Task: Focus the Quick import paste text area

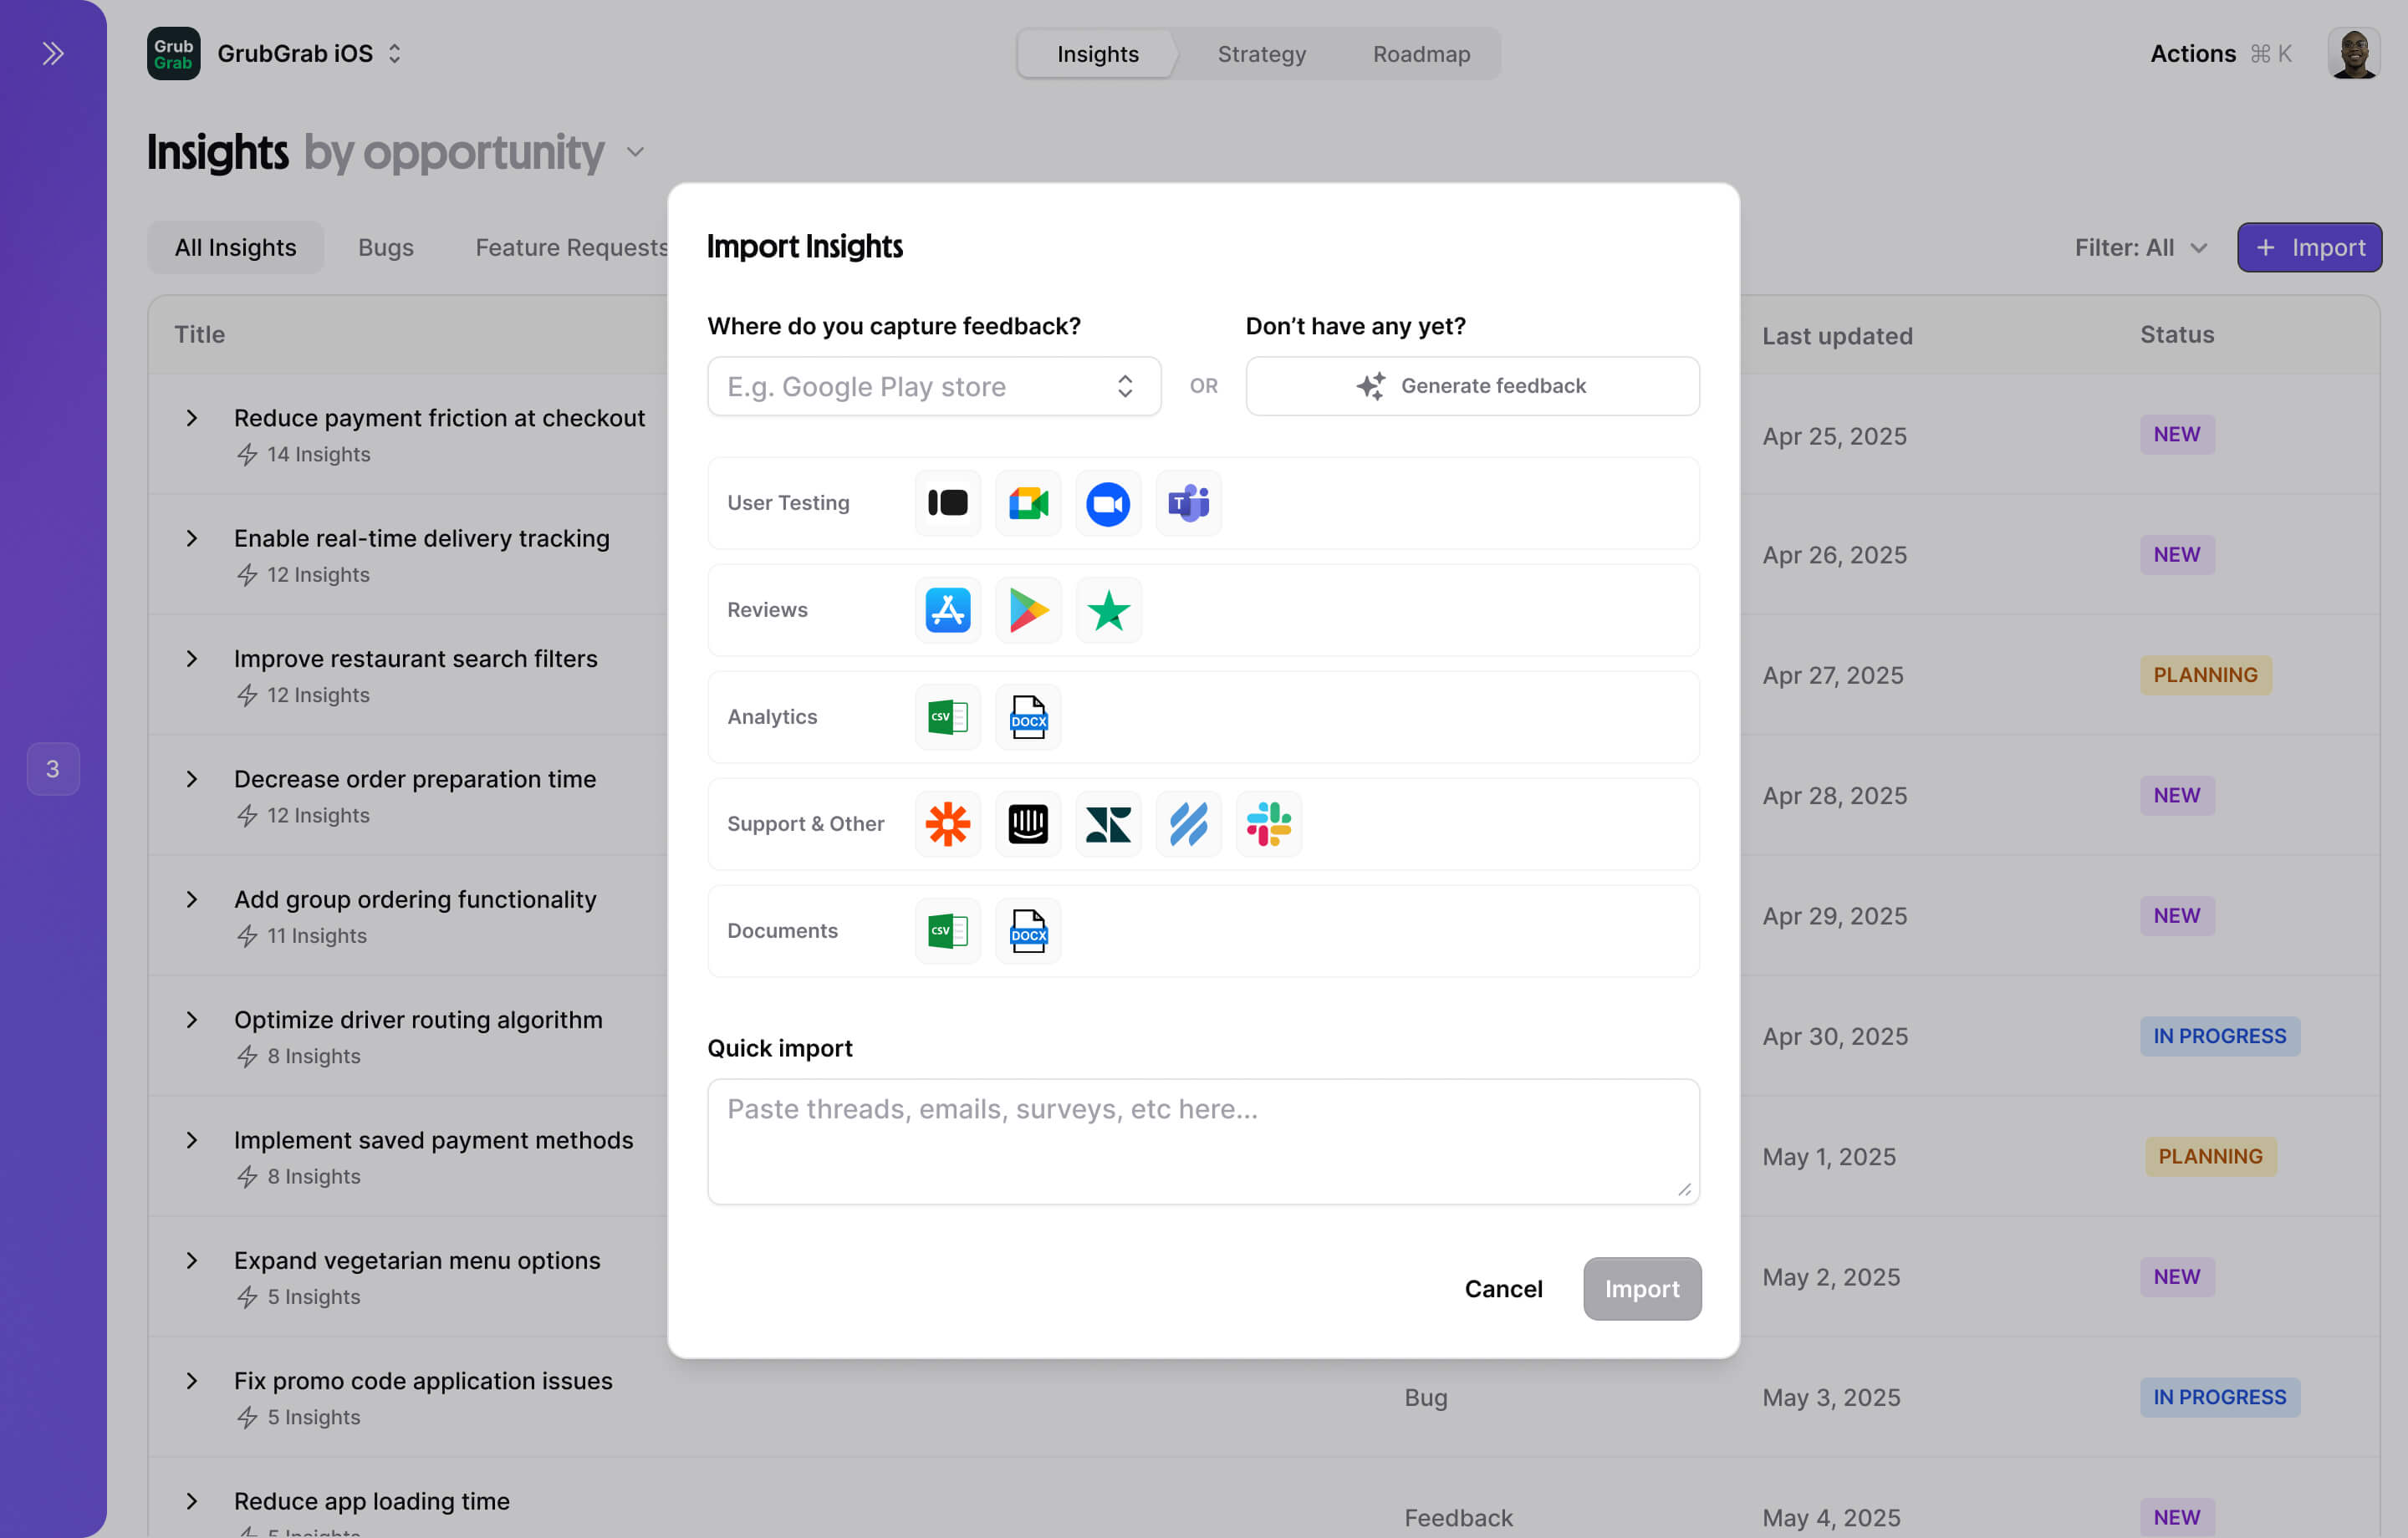Action: coord(1203,1141)
